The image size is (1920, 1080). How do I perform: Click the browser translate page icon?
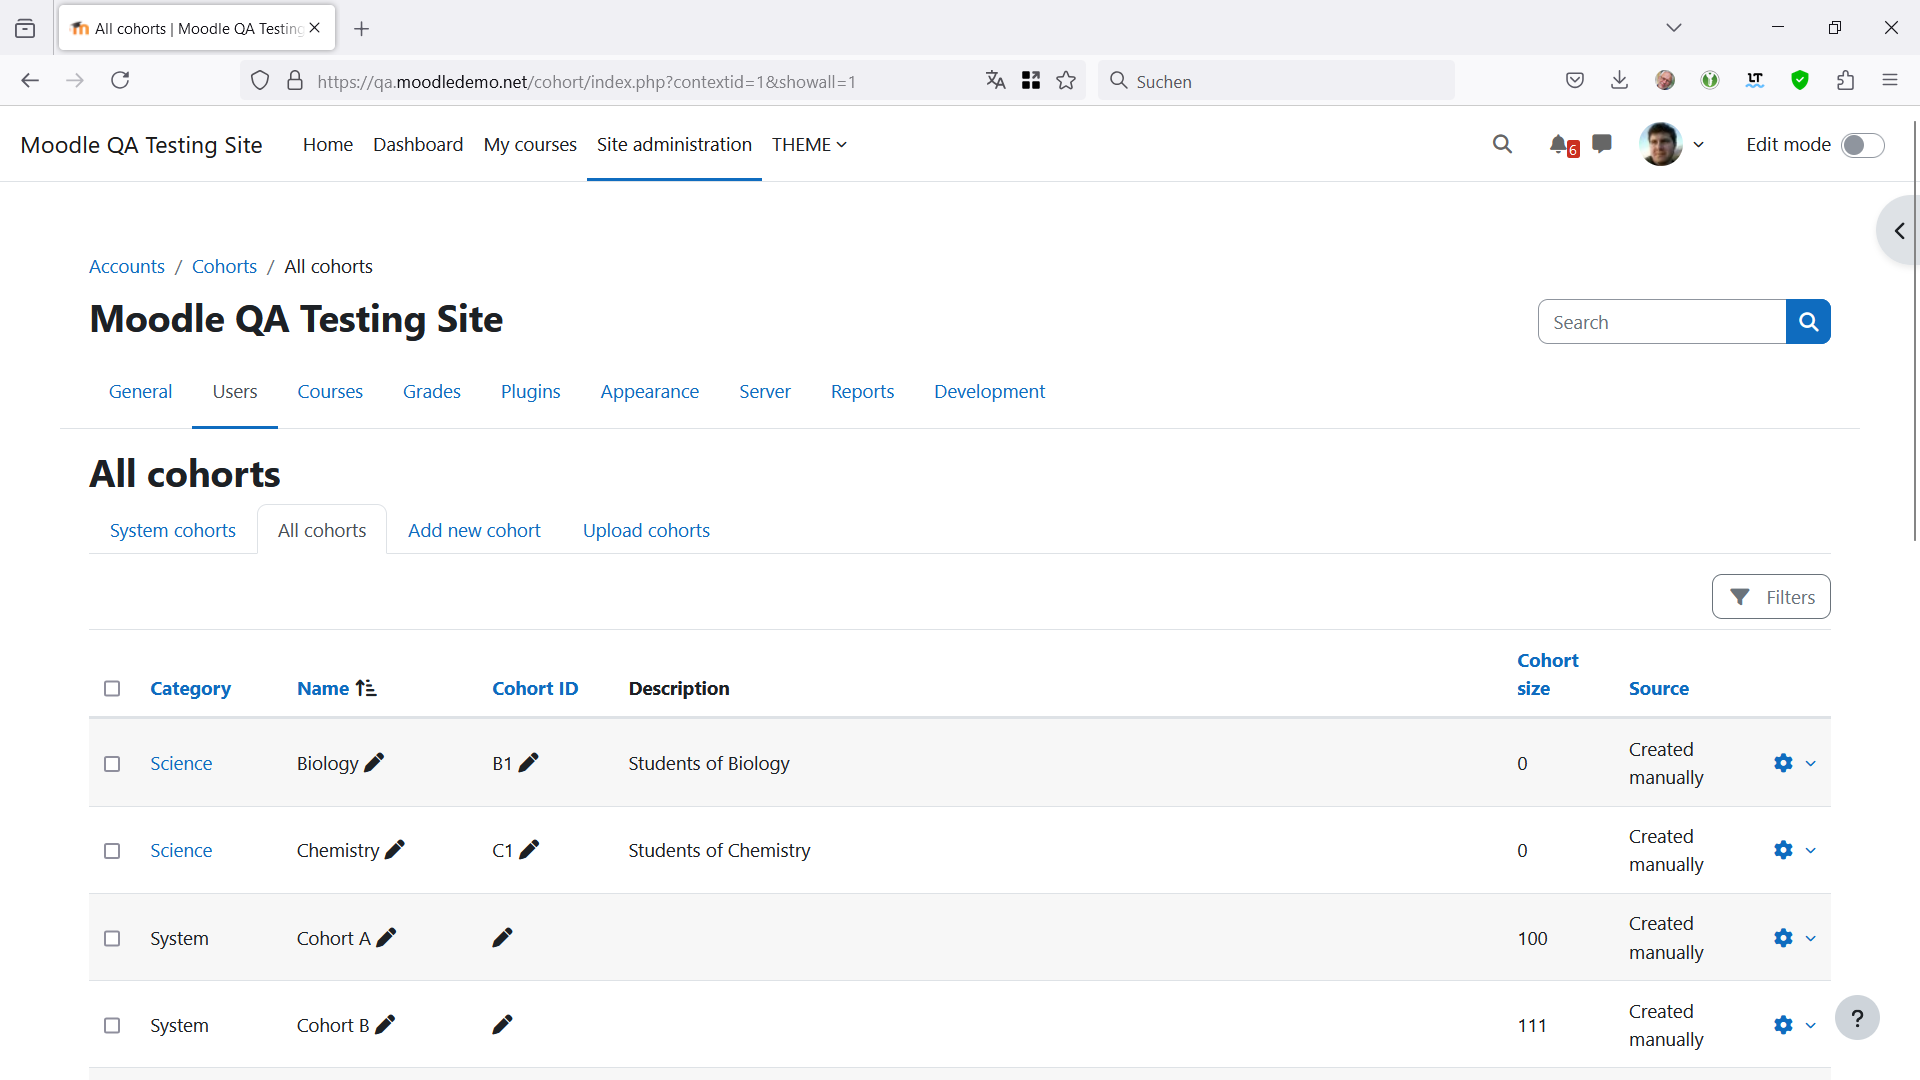coord(995,81)
